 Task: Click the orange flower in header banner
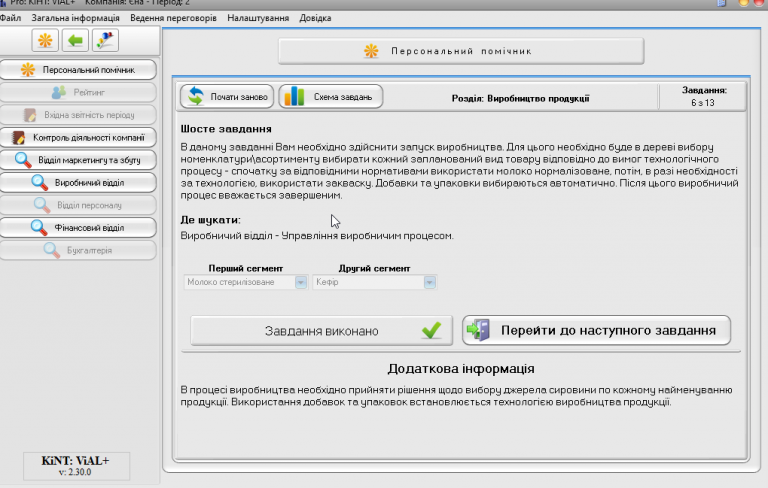click(x=371, y=50)
